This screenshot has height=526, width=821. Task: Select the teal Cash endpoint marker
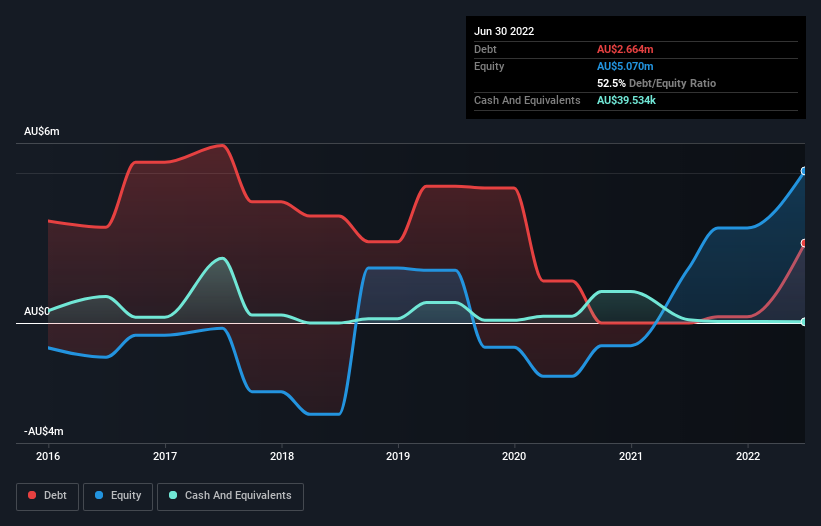click(804, 322)
